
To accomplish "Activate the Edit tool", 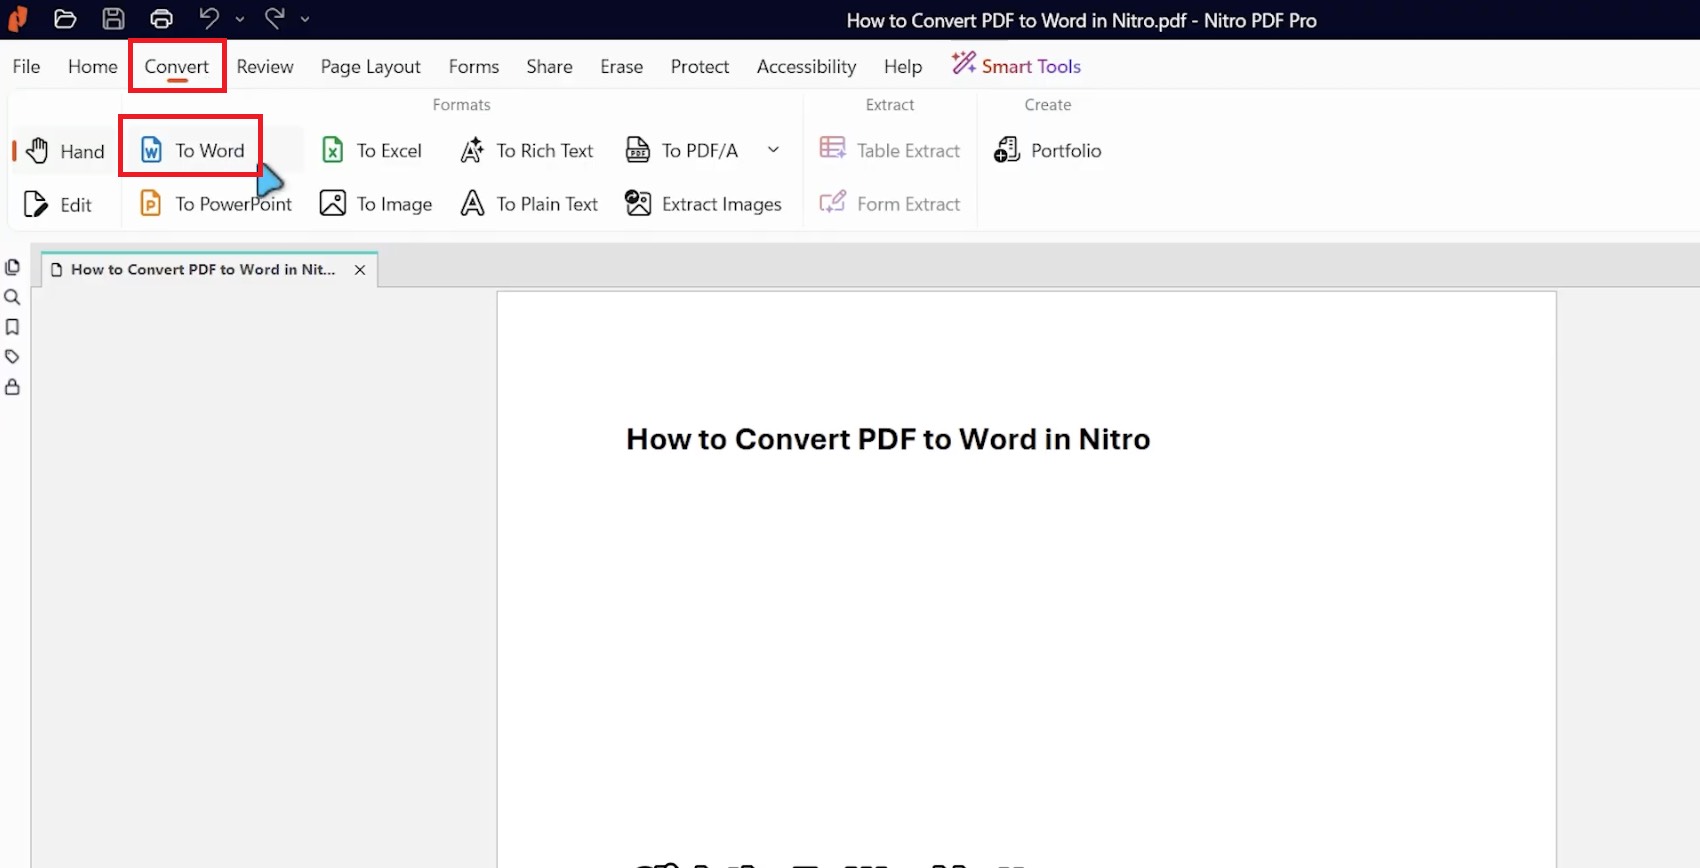I will (x=58, y=204).
